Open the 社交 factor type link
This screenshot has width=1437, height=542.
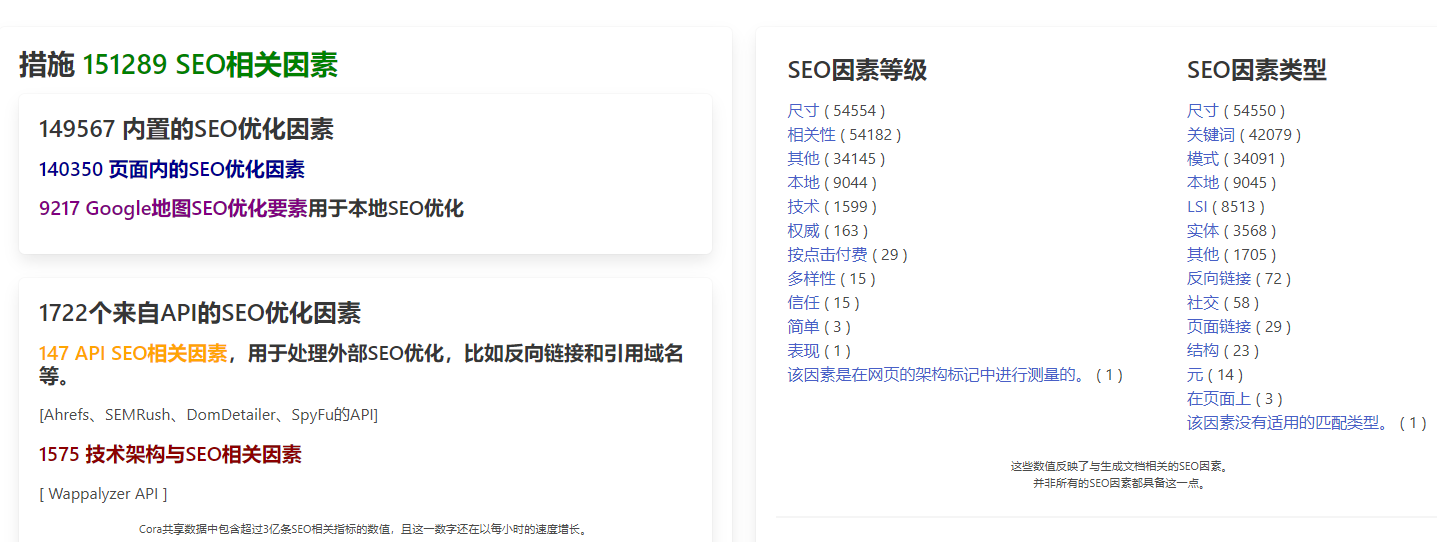(x=1203, y=303)
